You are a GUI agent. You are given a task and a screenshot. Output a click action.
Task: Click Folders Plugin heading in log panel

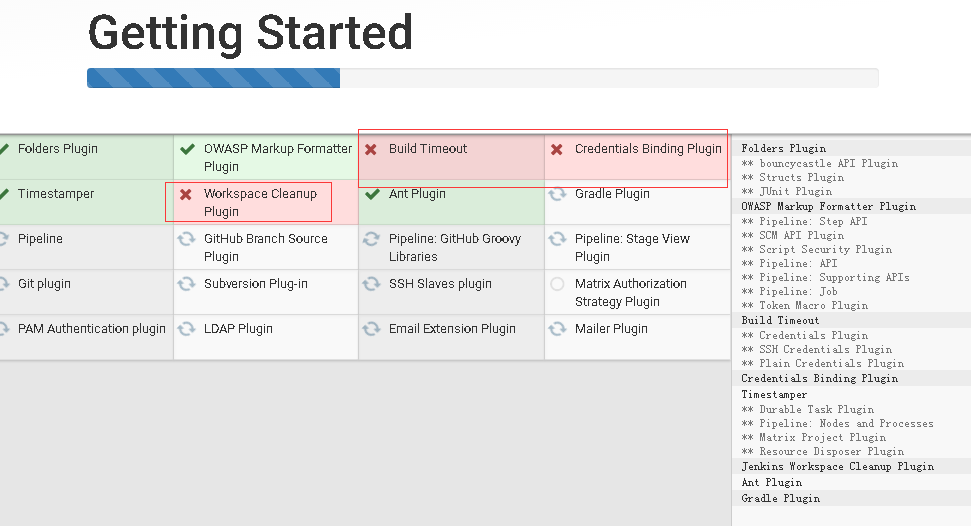click(x=783, y=148)
